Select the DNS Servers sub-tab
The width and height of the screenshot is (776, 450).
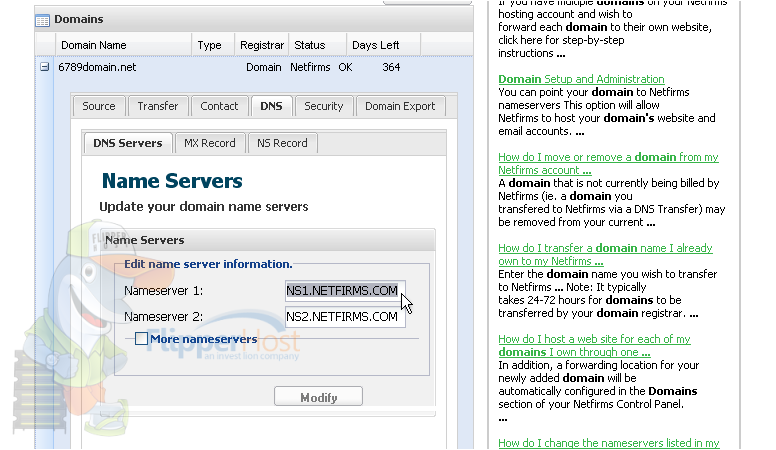pyautogui.click(x=128, y=143)
